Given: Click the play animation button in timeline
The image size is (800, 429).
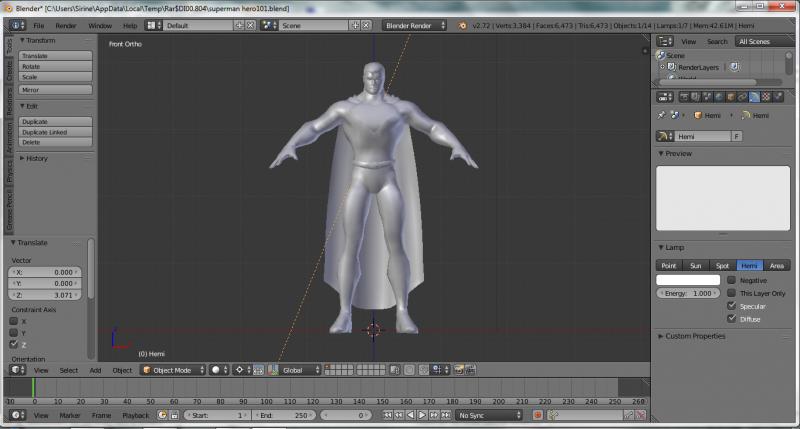Looking at the screenshot, I should point(422,415).
